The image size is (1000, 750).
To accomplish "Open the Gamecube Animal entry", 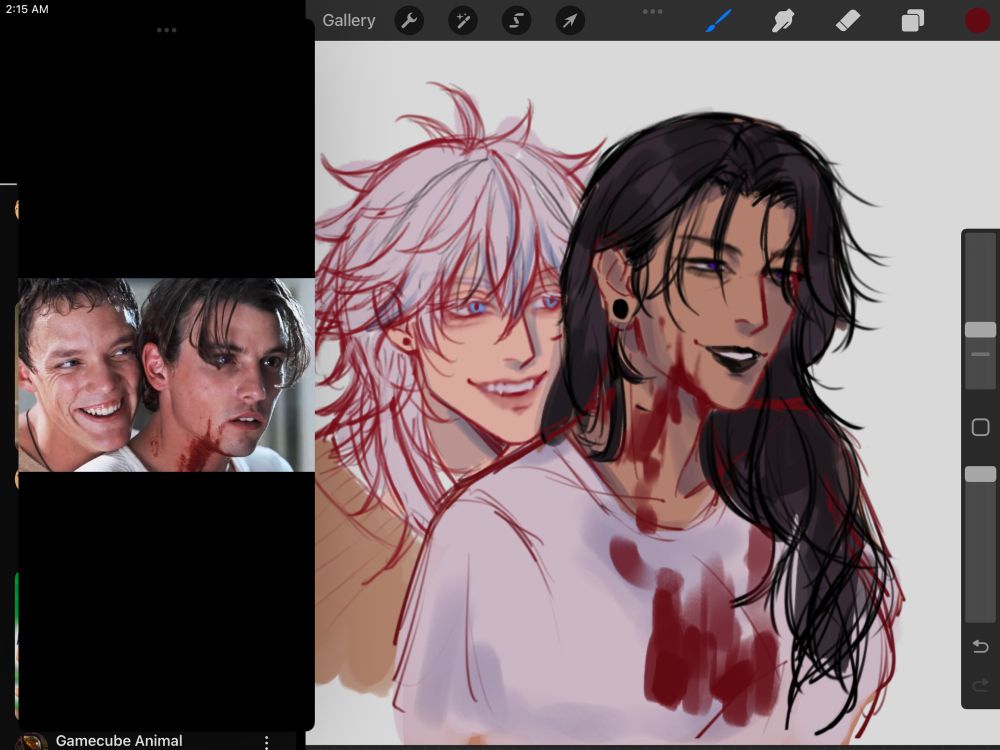I will [119, 740].
